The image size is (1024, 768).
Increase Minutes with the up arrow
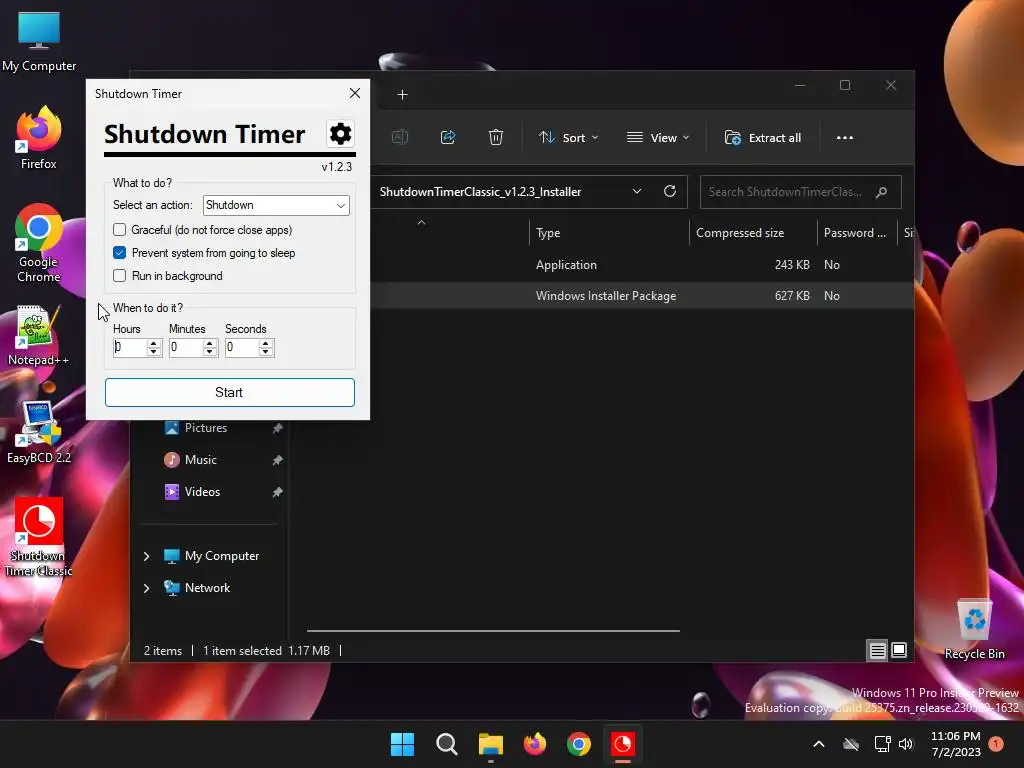coord(210,343)
